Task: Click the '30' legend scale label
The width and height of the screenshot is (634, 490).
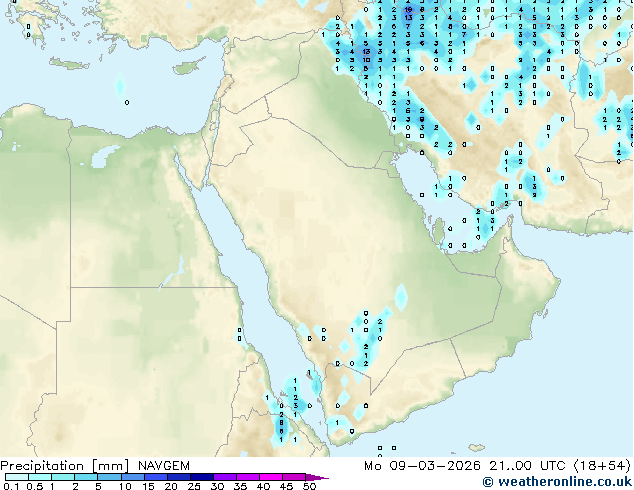Action: pos(217,486)
